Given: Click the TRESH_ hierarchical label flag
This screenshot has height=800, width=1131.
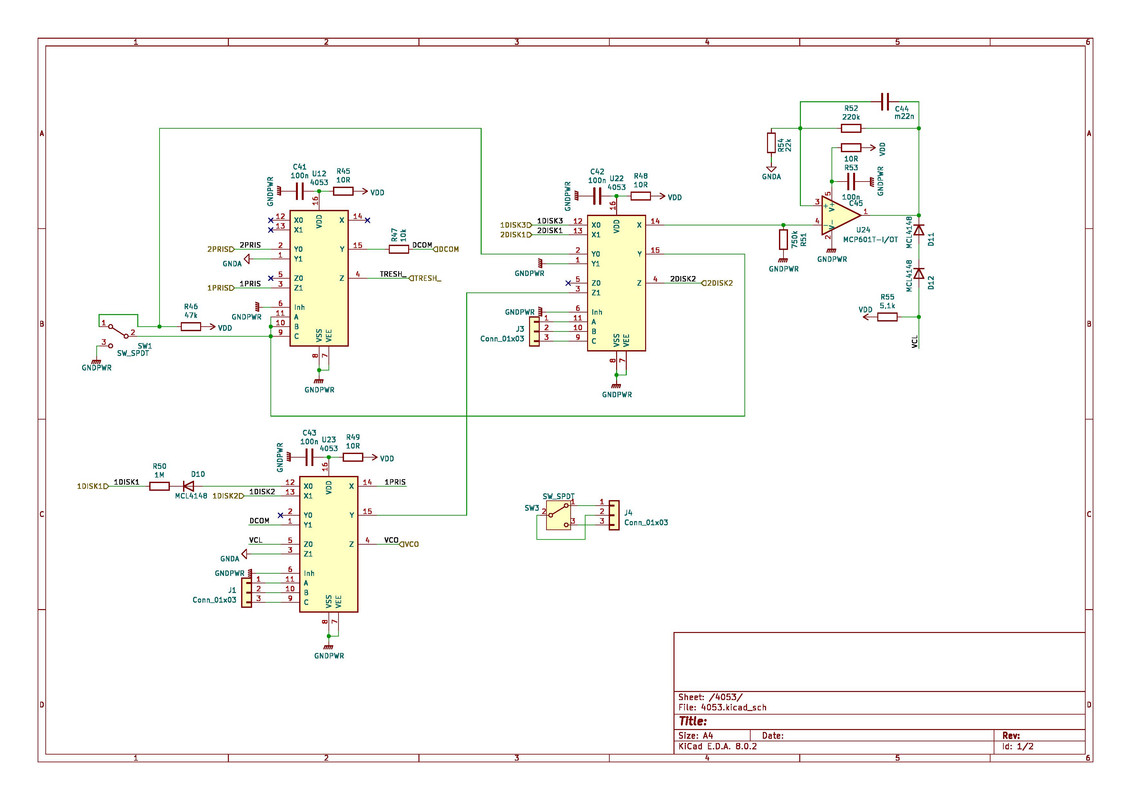Looking at the screenshot, I should (x=426, y=278).
